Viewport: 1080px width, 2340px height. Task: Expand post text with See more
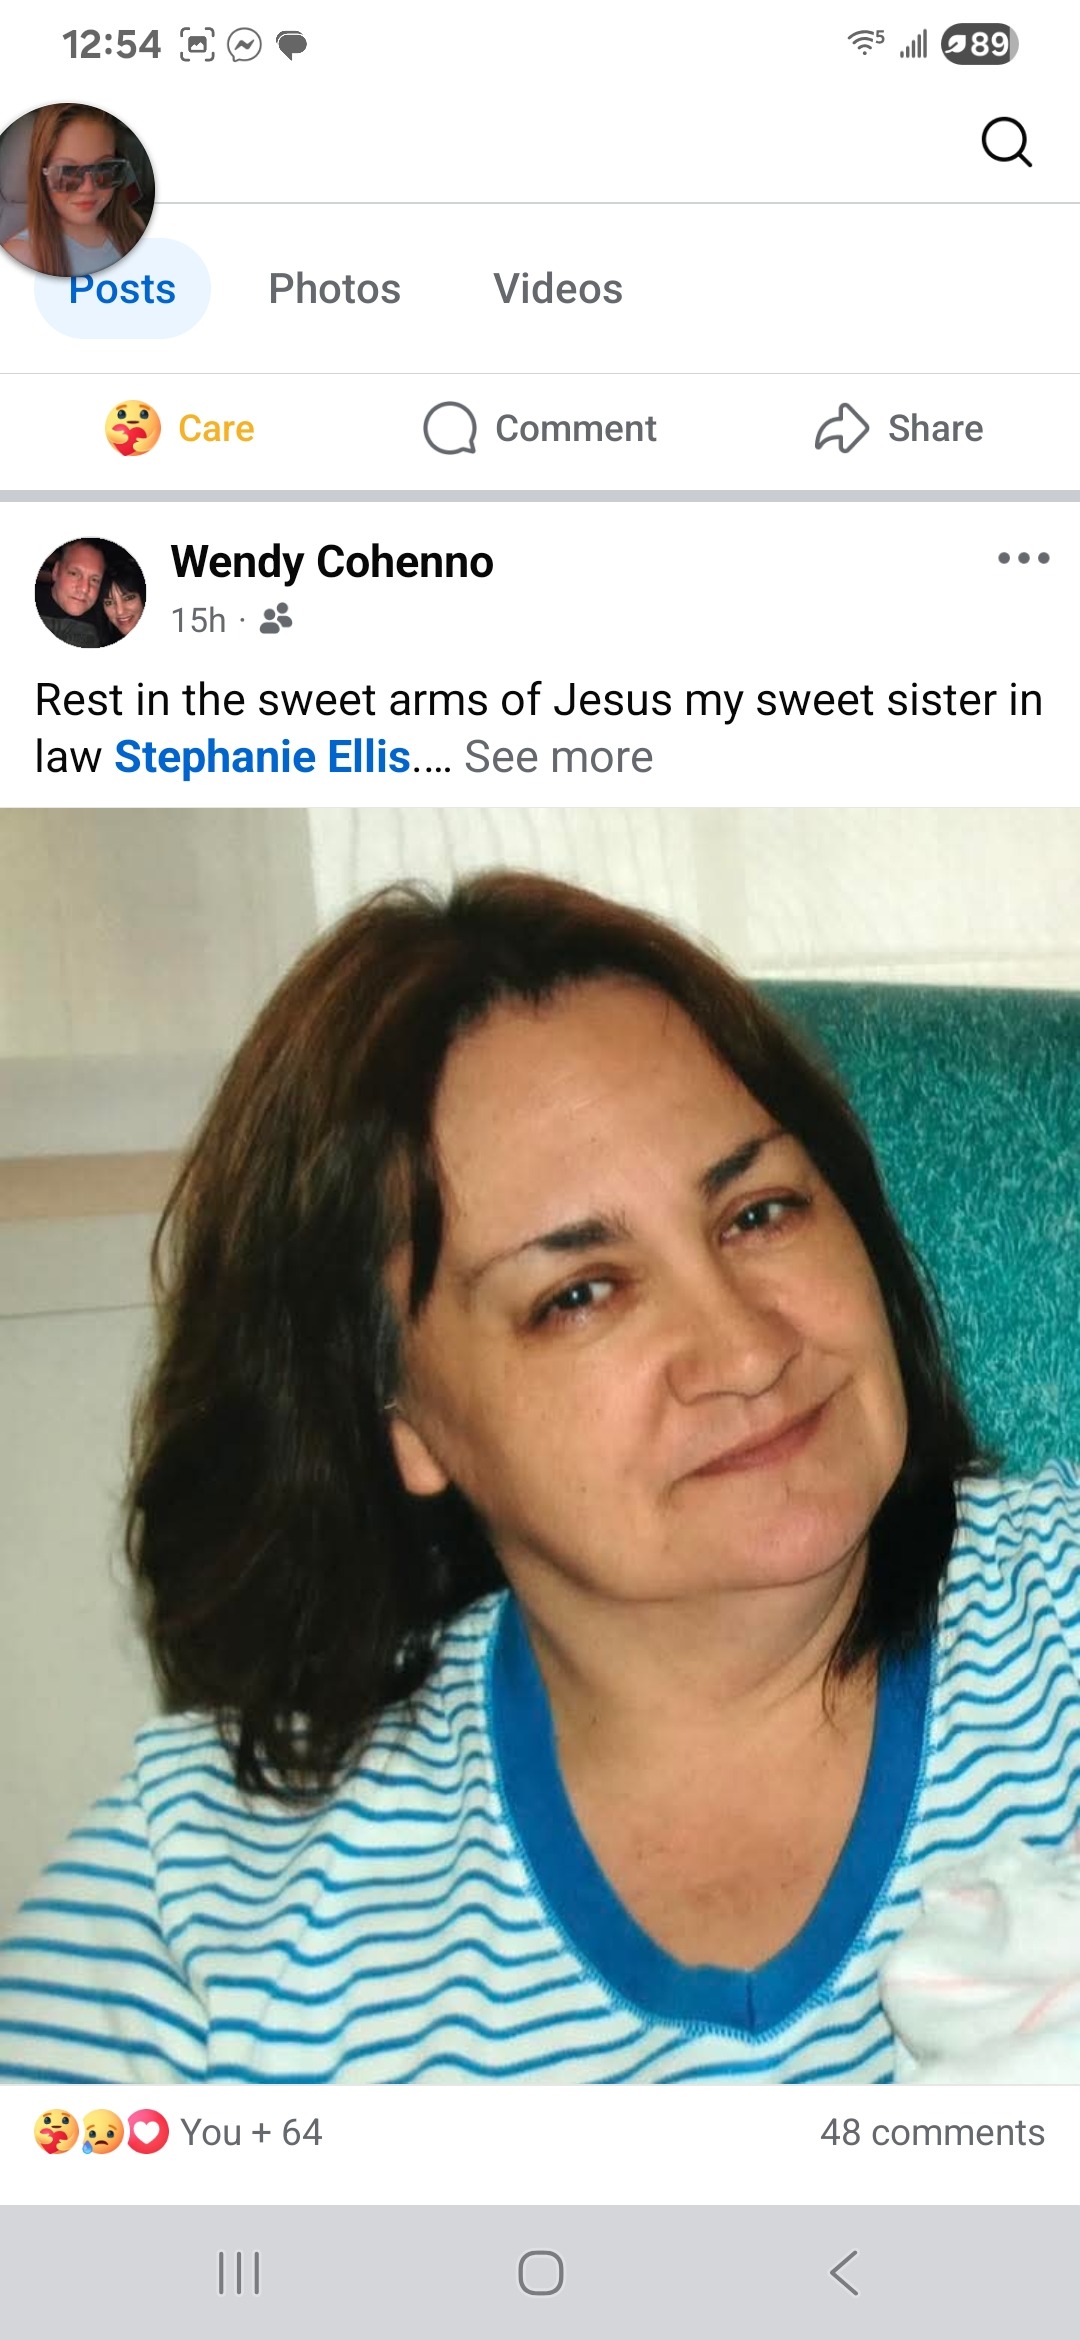pyautogui.click(x=558, y=757)
